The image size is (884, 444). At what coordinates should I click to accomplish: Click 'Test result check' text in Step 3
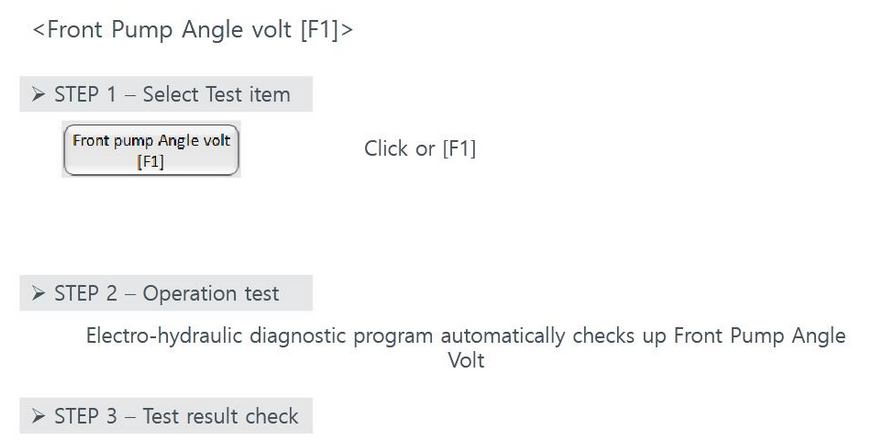click(x=220, y=416)
